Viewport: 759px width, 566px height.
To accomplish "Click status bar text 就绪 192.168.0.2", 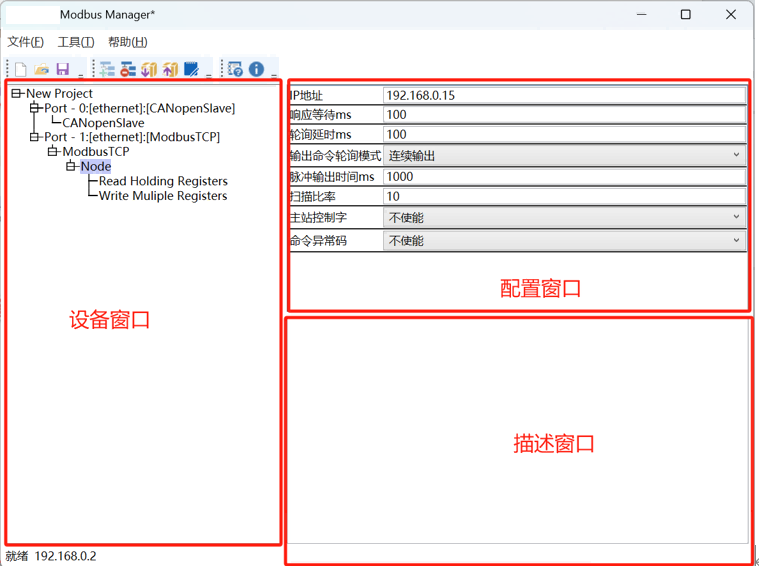I will [x=51, y=556].
